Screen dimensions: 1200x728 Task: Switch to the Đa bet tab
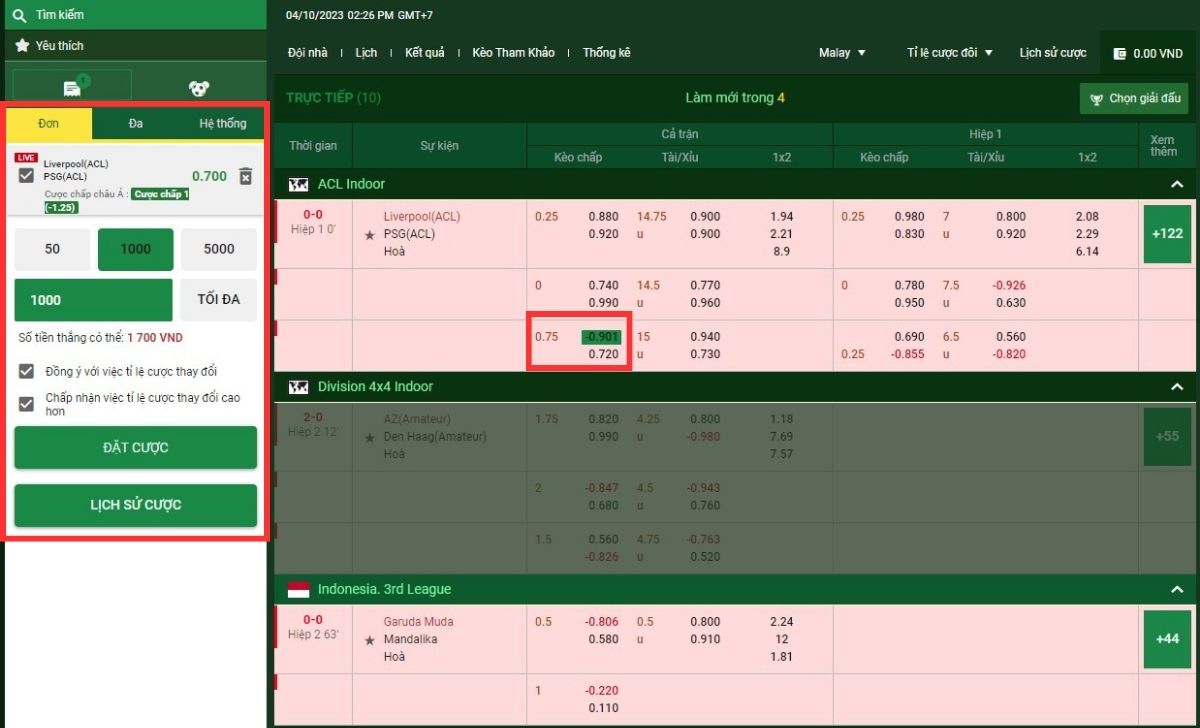point(136,124)
